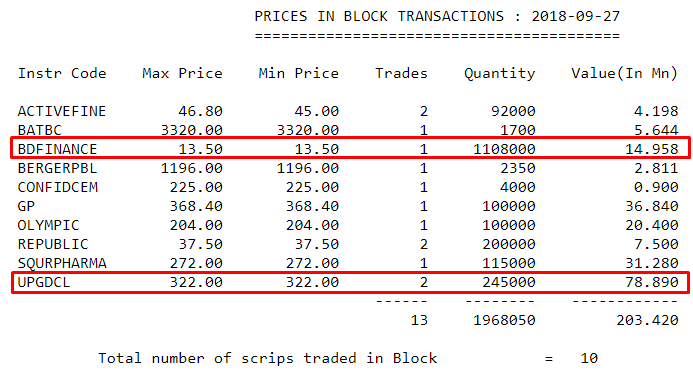Click the BDFINANCE quantity 1108000
693x371 pixels.
pos(504,149)
